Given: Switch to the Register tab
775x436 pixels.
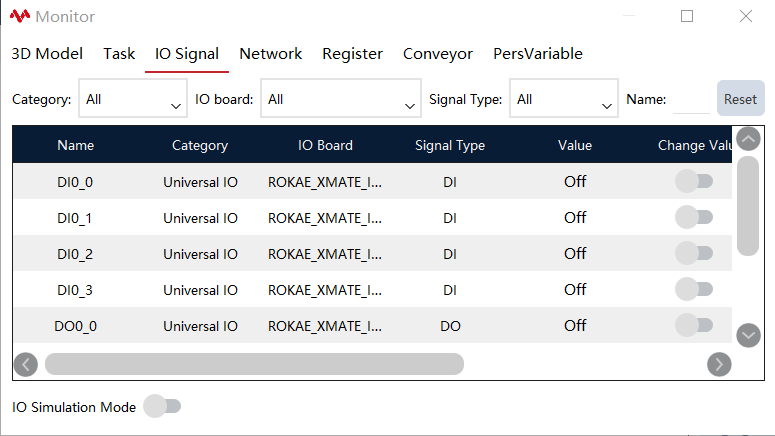Looking at the screenshot, I should (352, 54).
